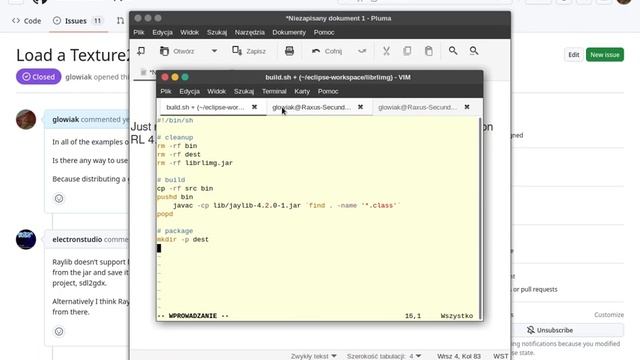Image resolution: width=640 pixels, height=360 pixels.
Task: Add reaction emoji to electronstudio's comment
Action: pos(59,331)
